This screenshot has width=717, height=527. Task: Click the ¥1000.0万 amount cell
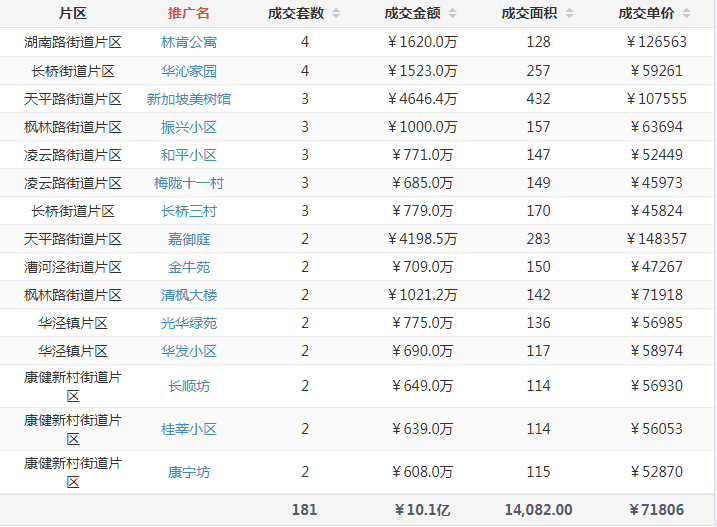click(x=422, y=127)
